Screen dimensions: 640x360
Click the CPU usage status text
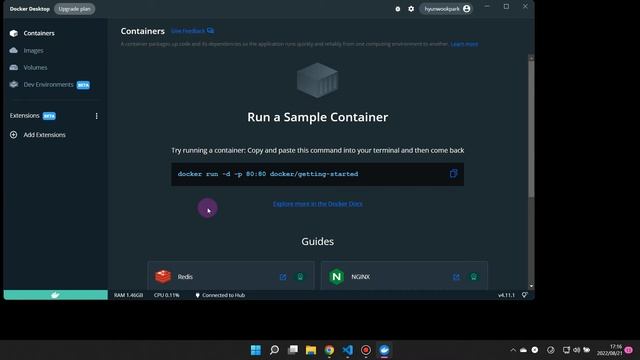click(x=167, y=295)
